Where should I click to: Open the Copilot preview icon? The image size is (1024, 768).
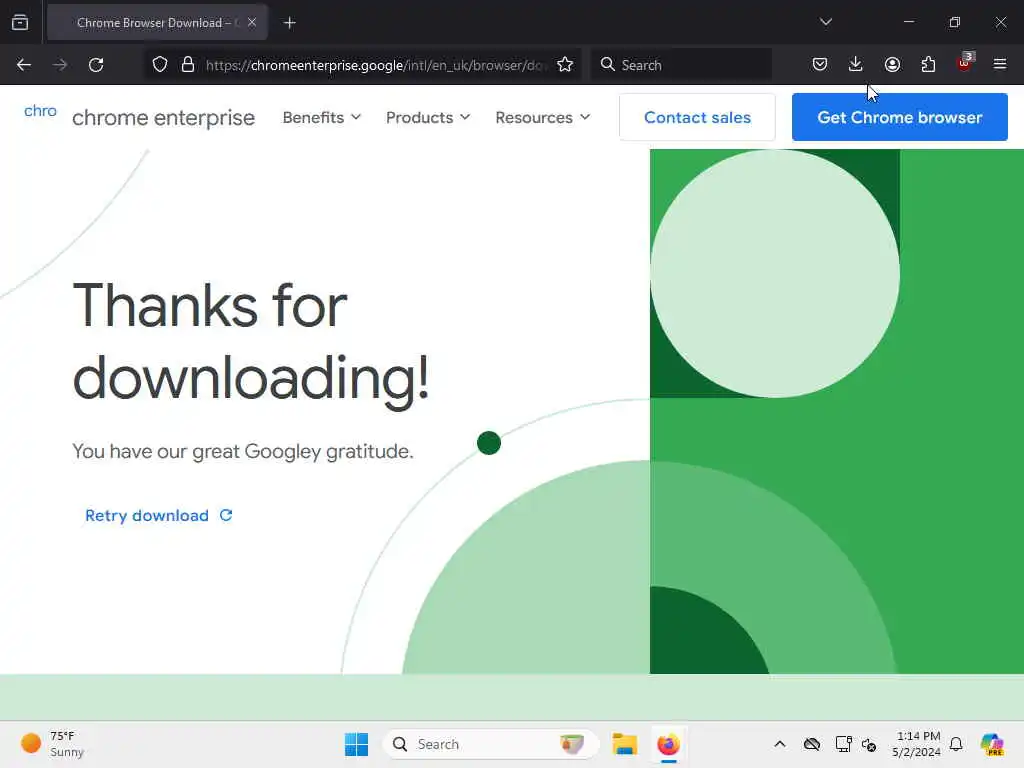(991, 744)
